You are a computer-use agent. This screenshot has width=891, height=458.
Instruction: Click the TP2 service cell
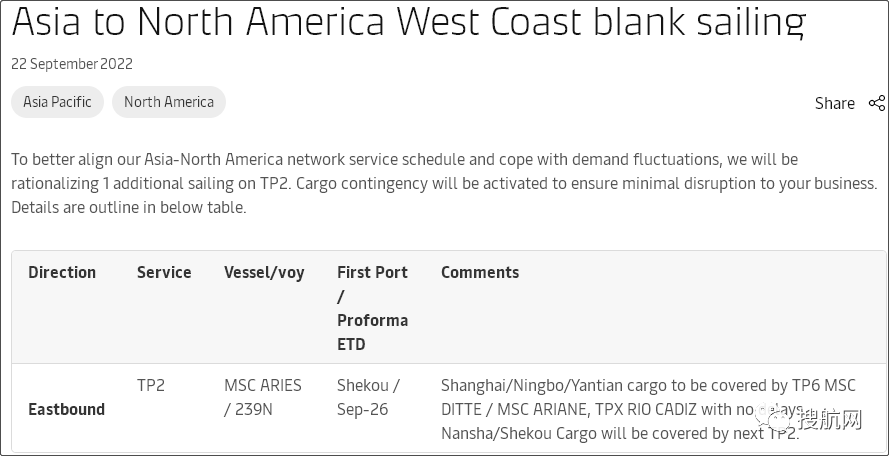click(x=151, y=385)
